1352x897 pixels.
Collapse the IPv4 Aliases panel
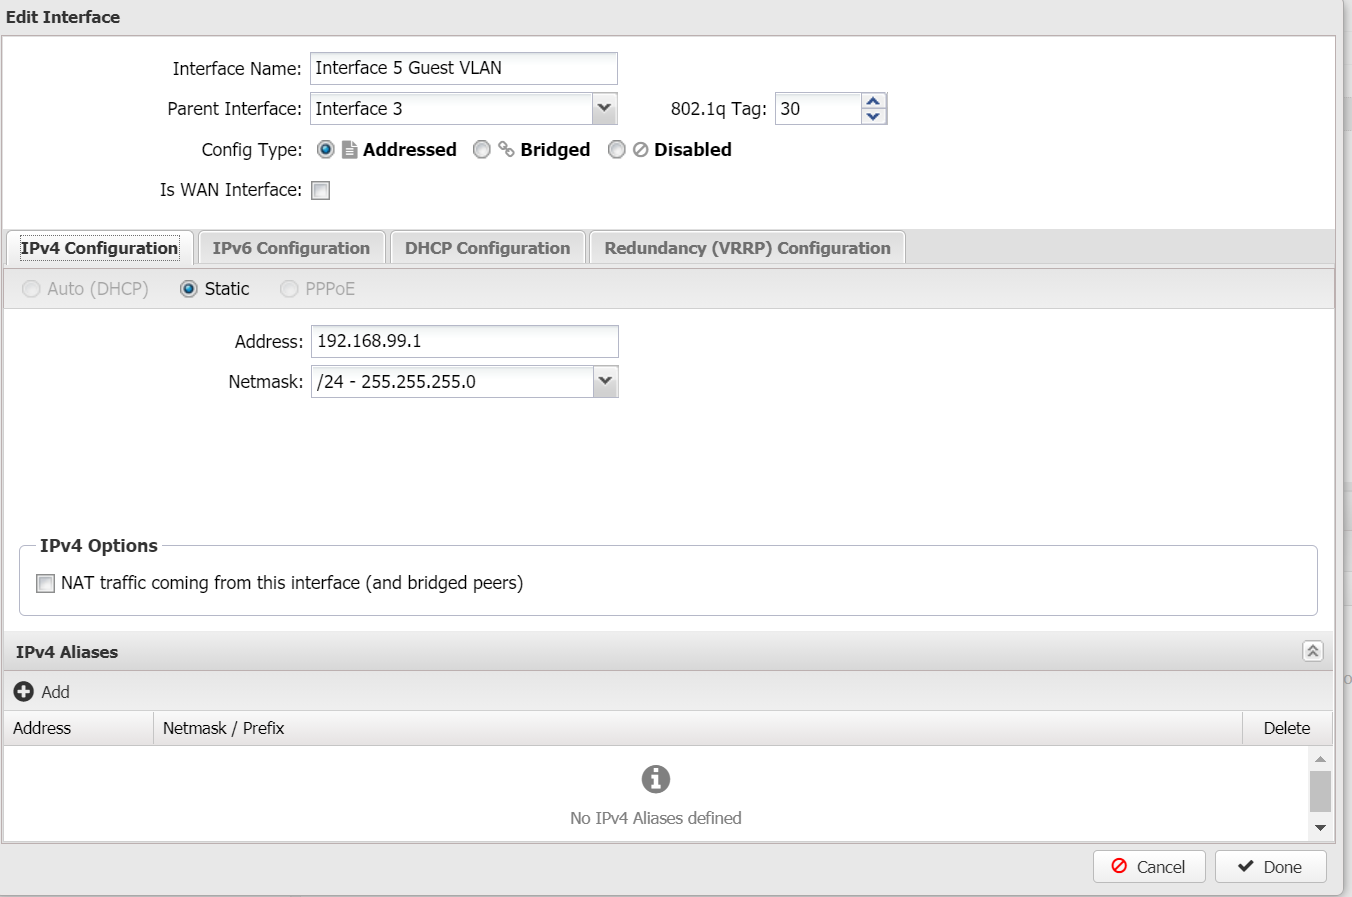[x=1312, y=651]
